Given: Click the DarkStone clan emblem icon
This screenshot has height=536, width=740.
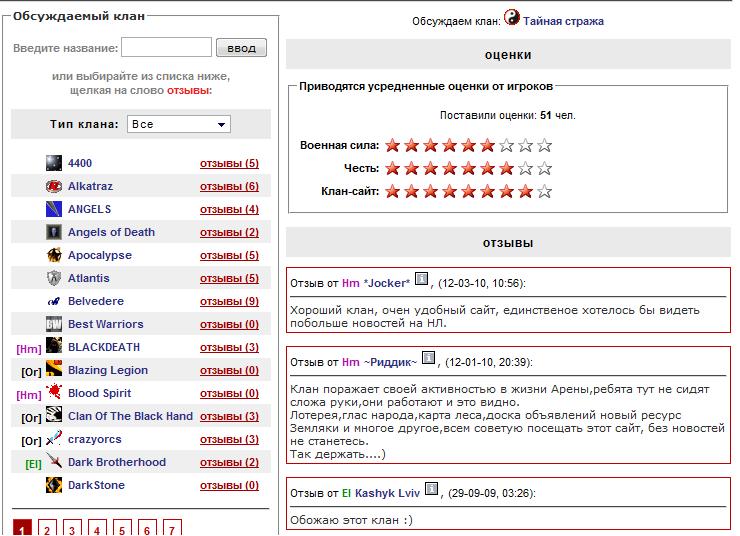Looking at the screenshot, I should point(54,485).
